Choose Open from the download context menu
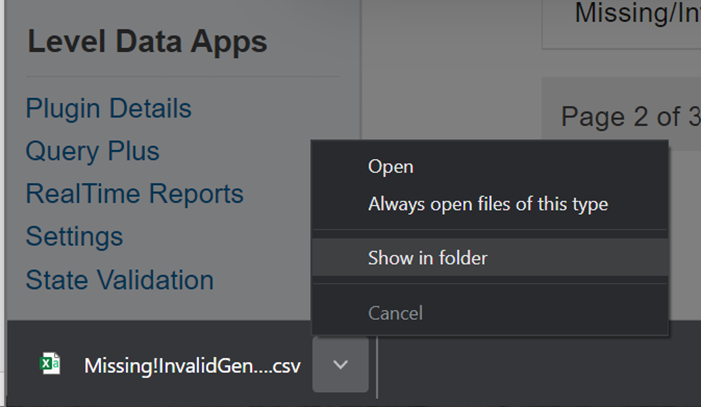Viewport: 701px width, 407px height. point(490,167)
